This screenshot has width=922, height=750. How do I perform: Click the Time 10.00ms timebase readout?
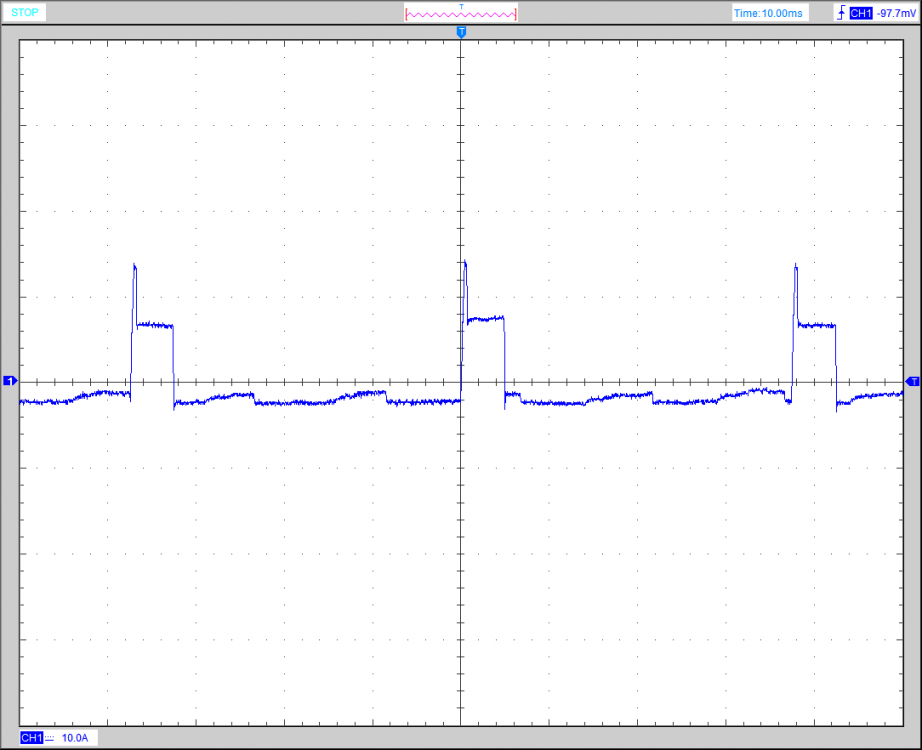coord(768,13)
